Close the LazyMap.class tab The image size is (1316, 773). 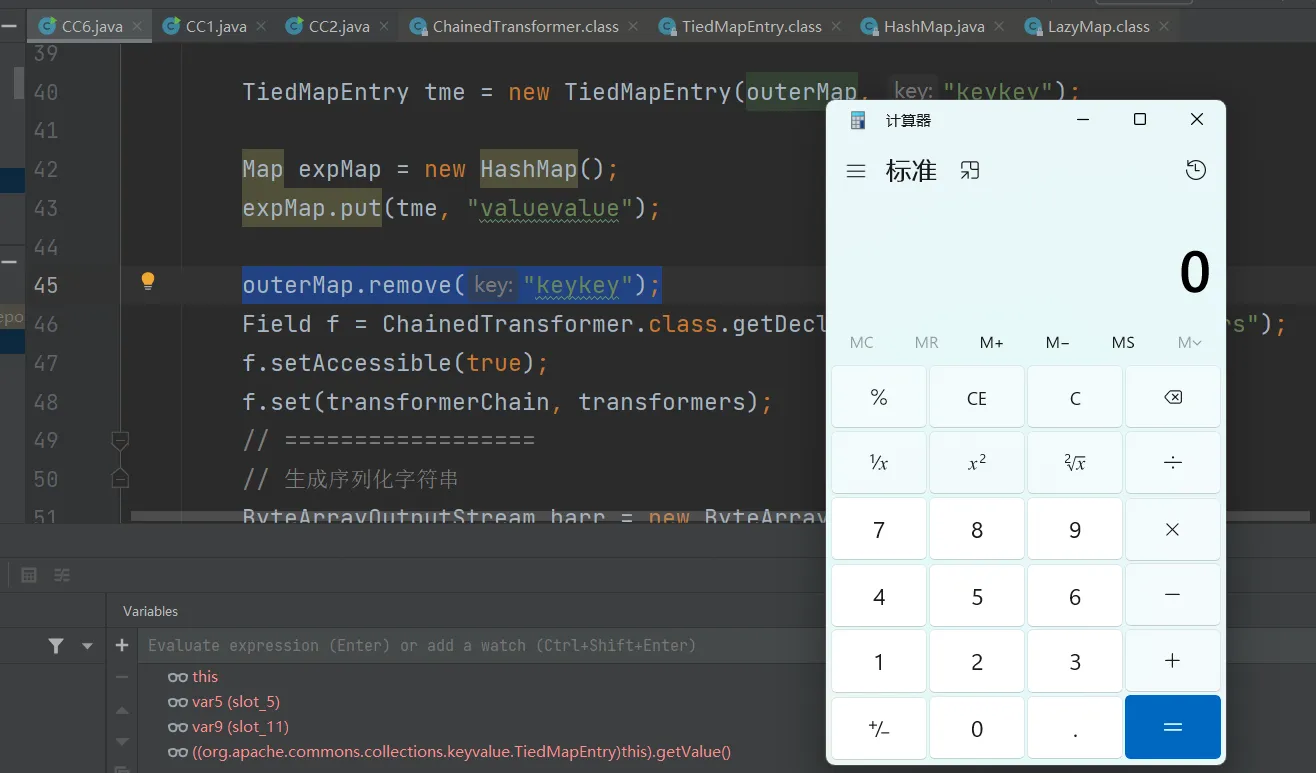click(1163, 27)
